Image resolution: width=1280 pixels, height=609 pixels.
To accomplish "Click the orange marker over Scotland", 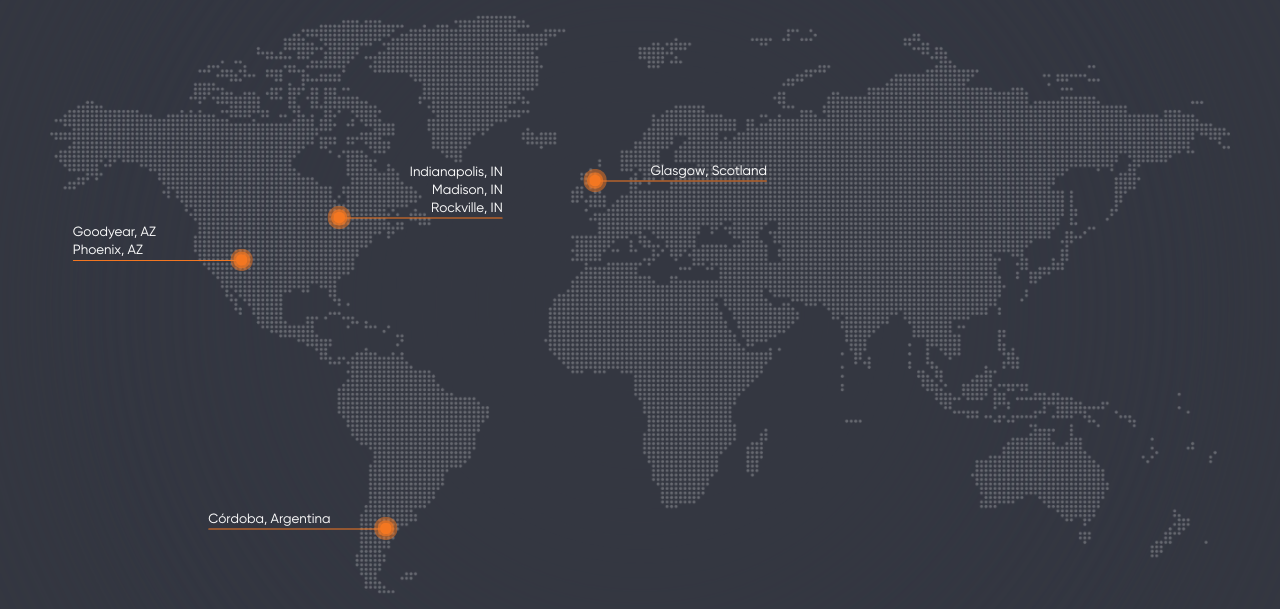I will tap(595, 181).
